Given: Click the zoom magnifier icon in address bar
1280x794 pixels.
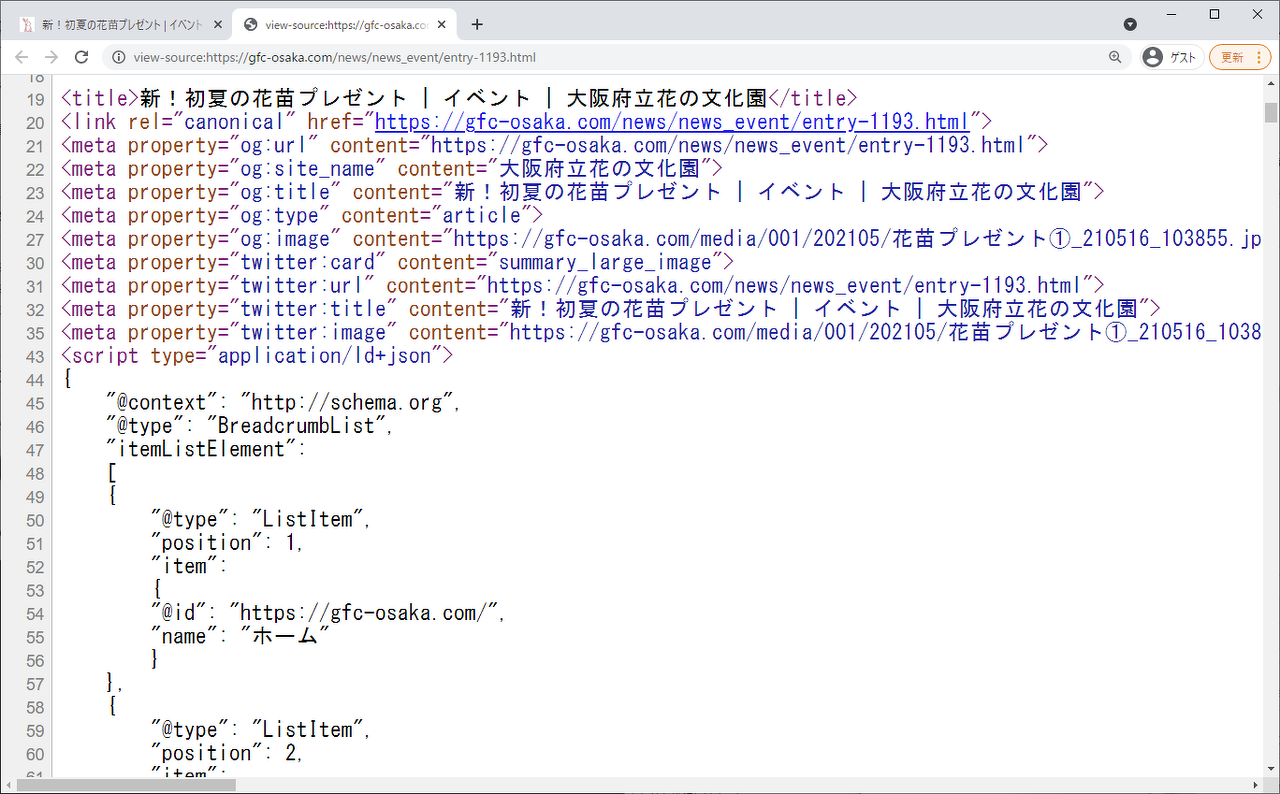Looking at the screenshot, I should tap(1115, 57).
